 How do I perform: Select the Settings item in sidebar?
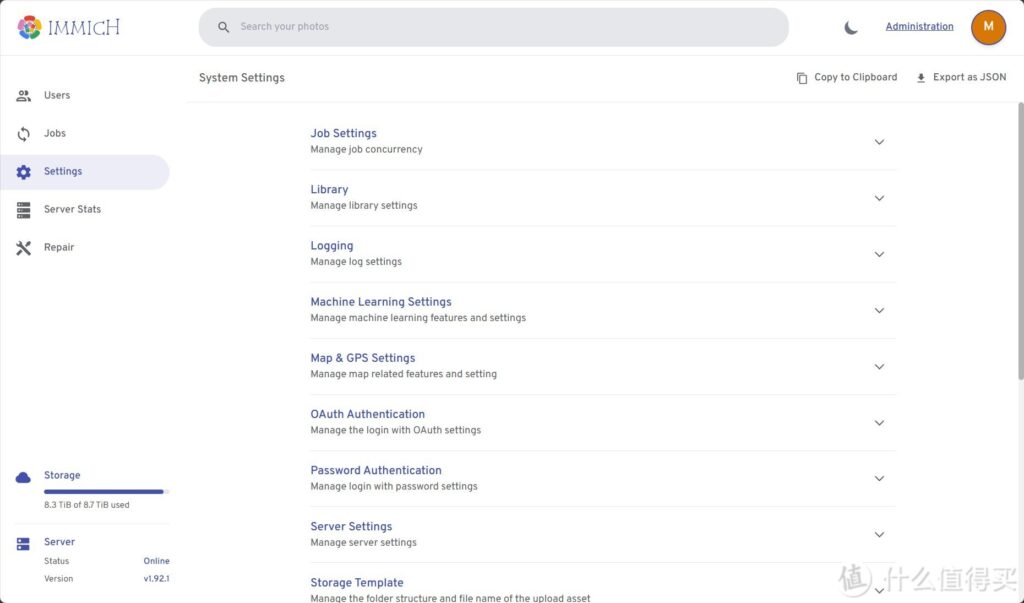62,172
